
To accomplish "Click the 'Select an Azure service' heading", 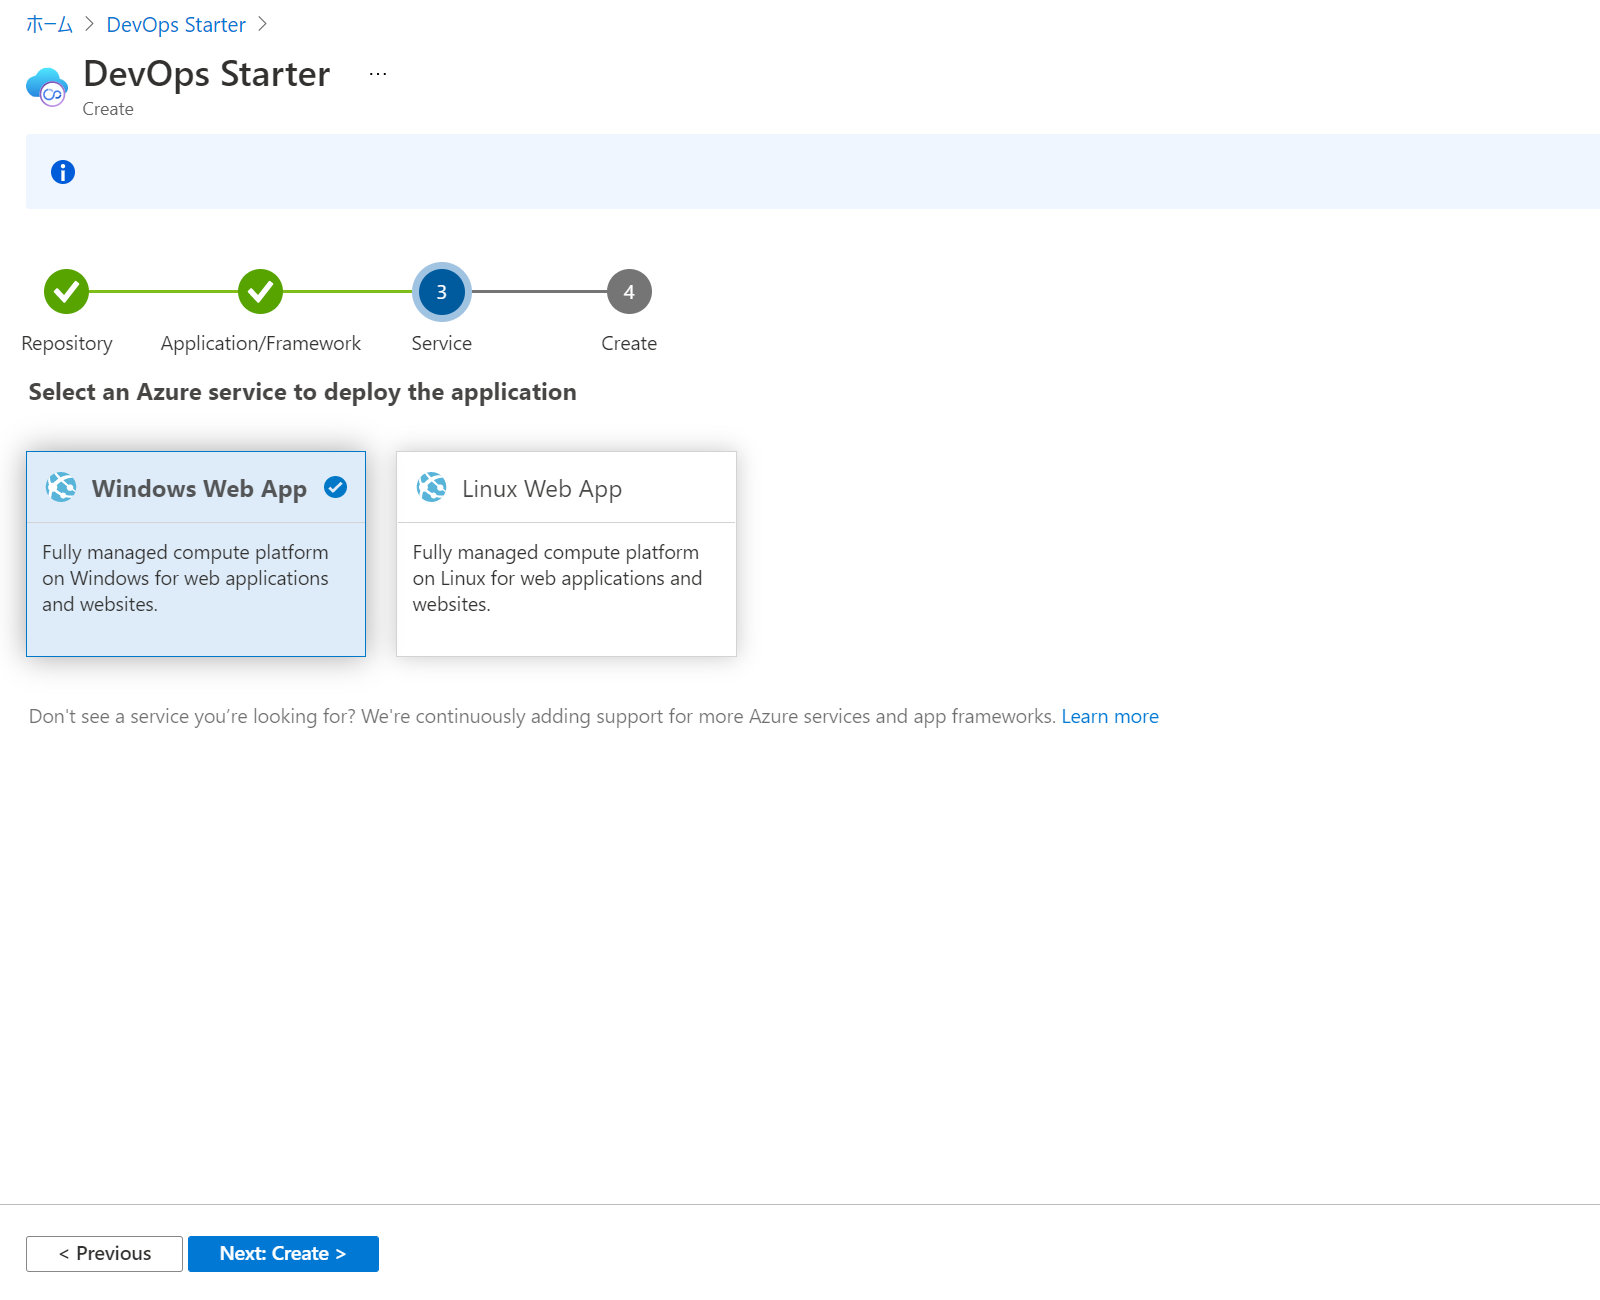I will pos(303,392).
